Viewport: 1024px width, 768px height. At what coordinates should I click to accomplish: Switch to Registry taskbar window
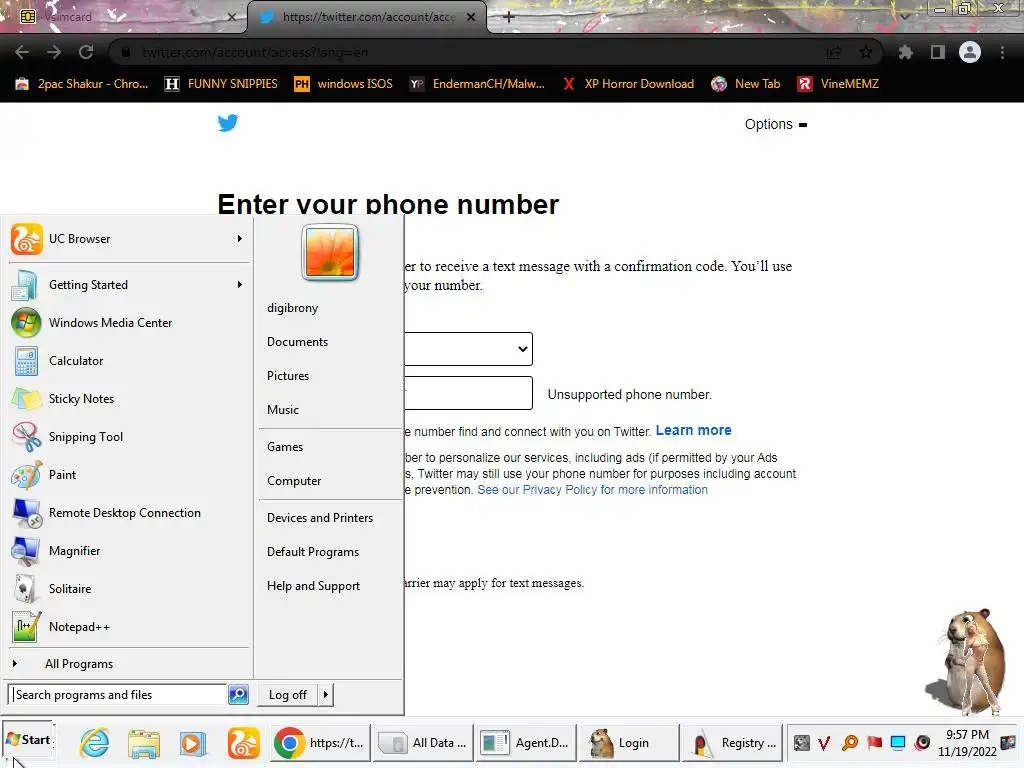pyautogui.click(x=733, y=743)
